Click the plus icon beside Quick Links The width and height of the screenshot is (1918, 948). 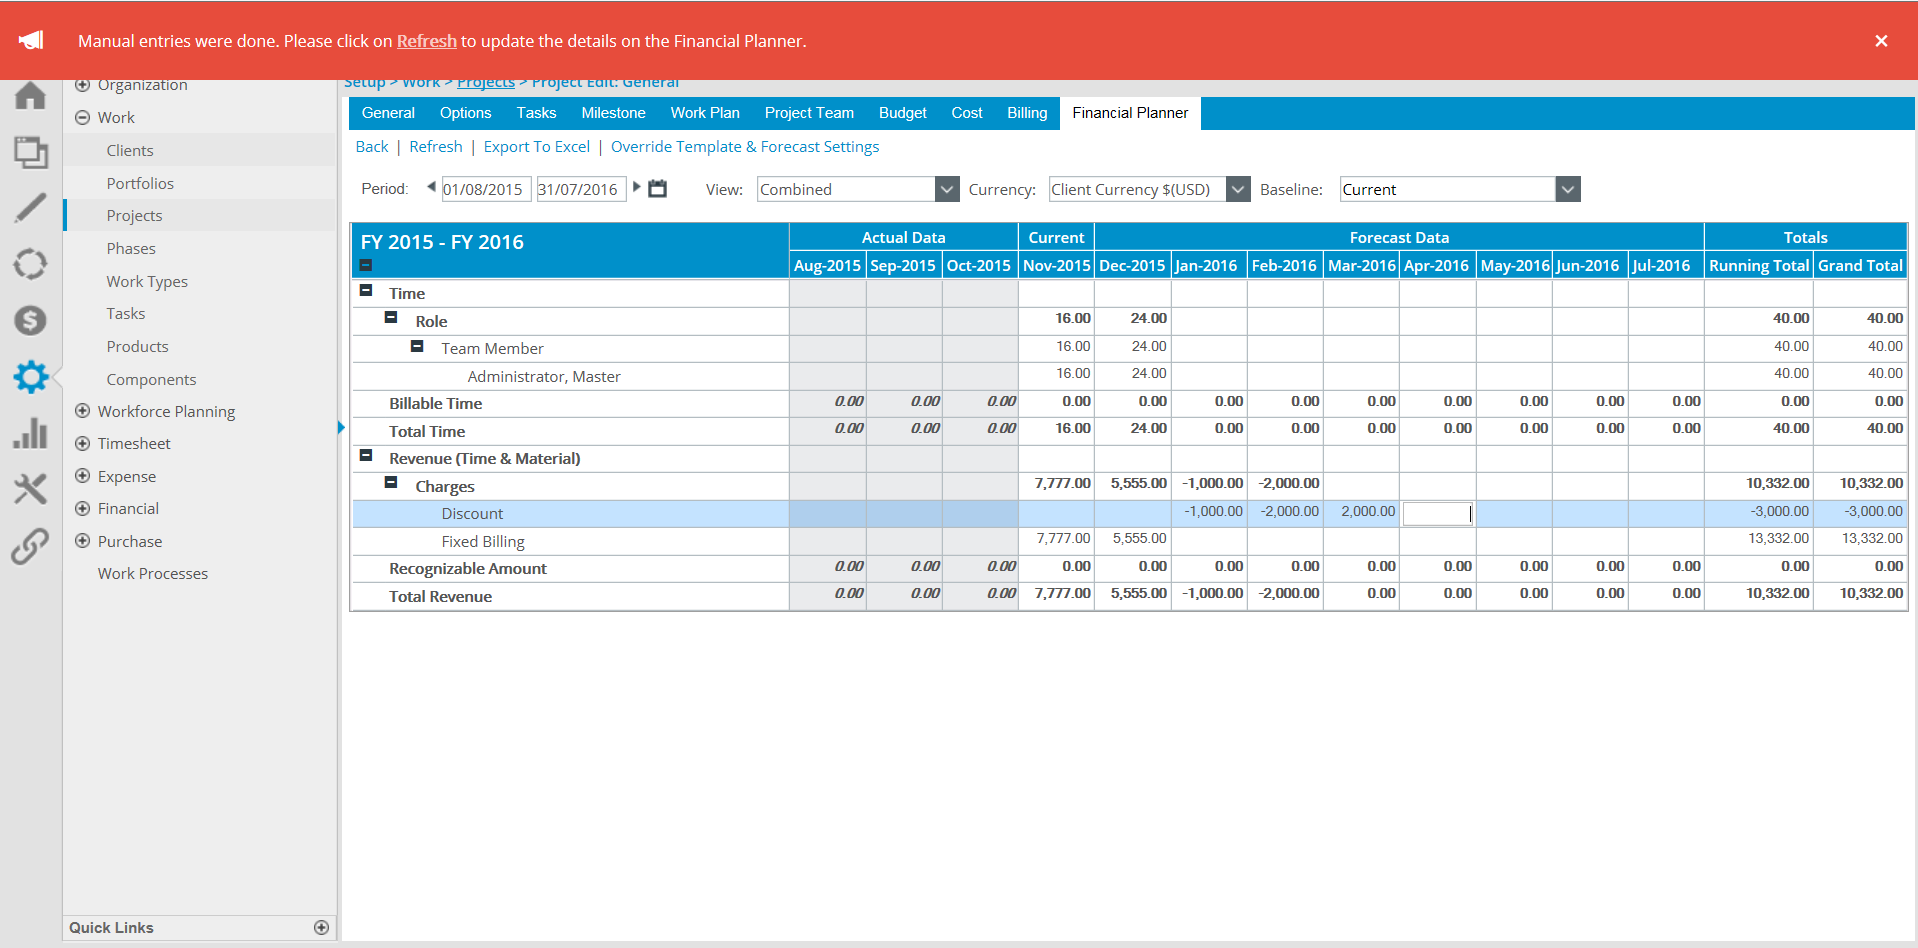pyautogui.click(x=321, y=928)
